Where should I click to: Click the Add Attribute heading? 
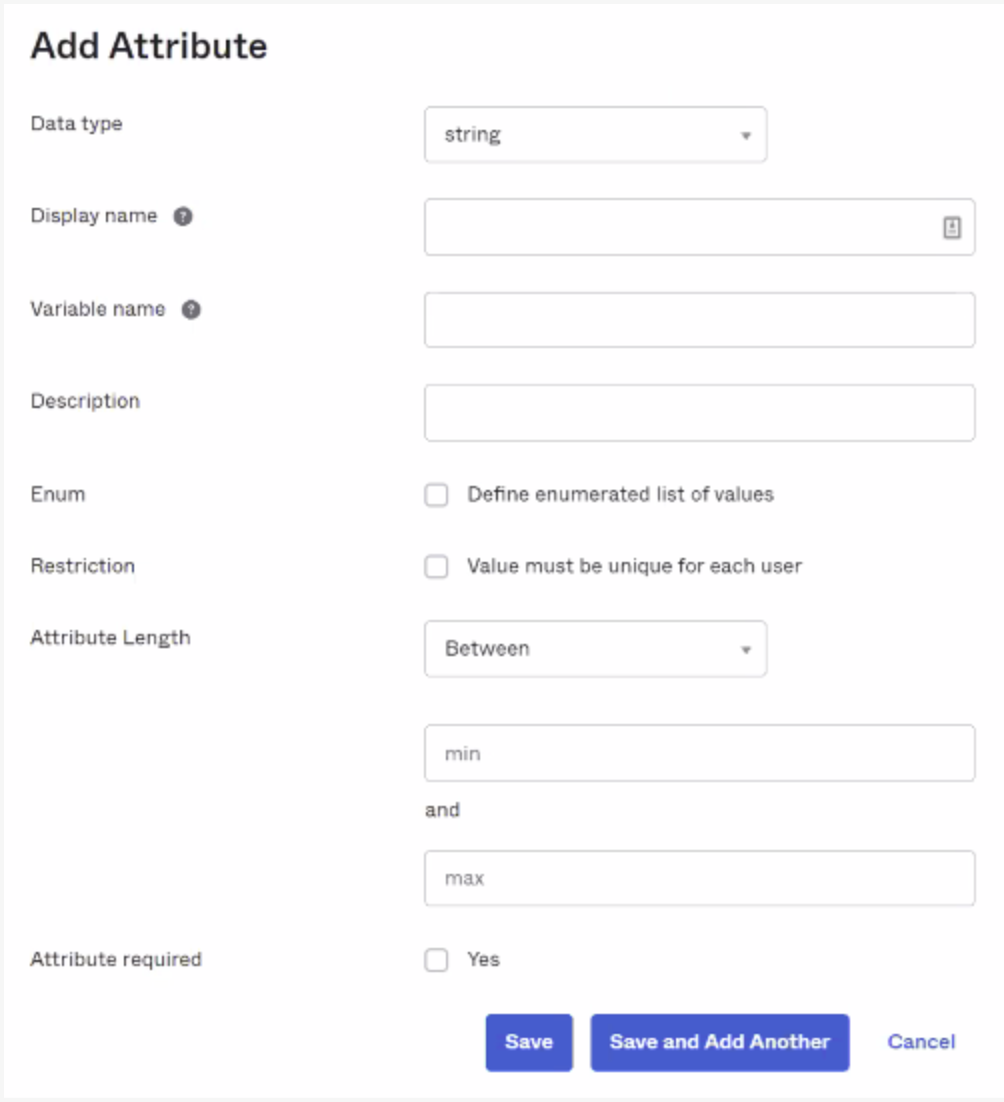[148, 45]
